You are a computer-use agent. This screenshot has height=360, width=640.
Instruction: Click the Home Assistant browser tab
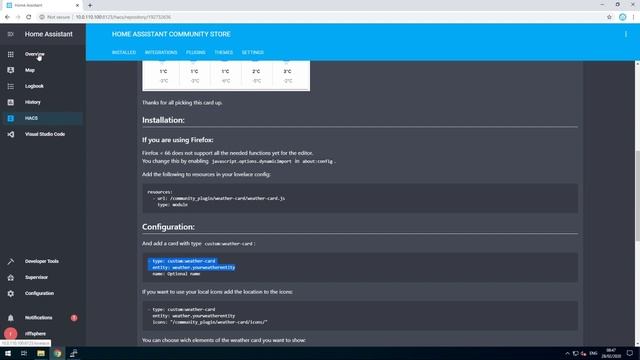tap(41, 5)
